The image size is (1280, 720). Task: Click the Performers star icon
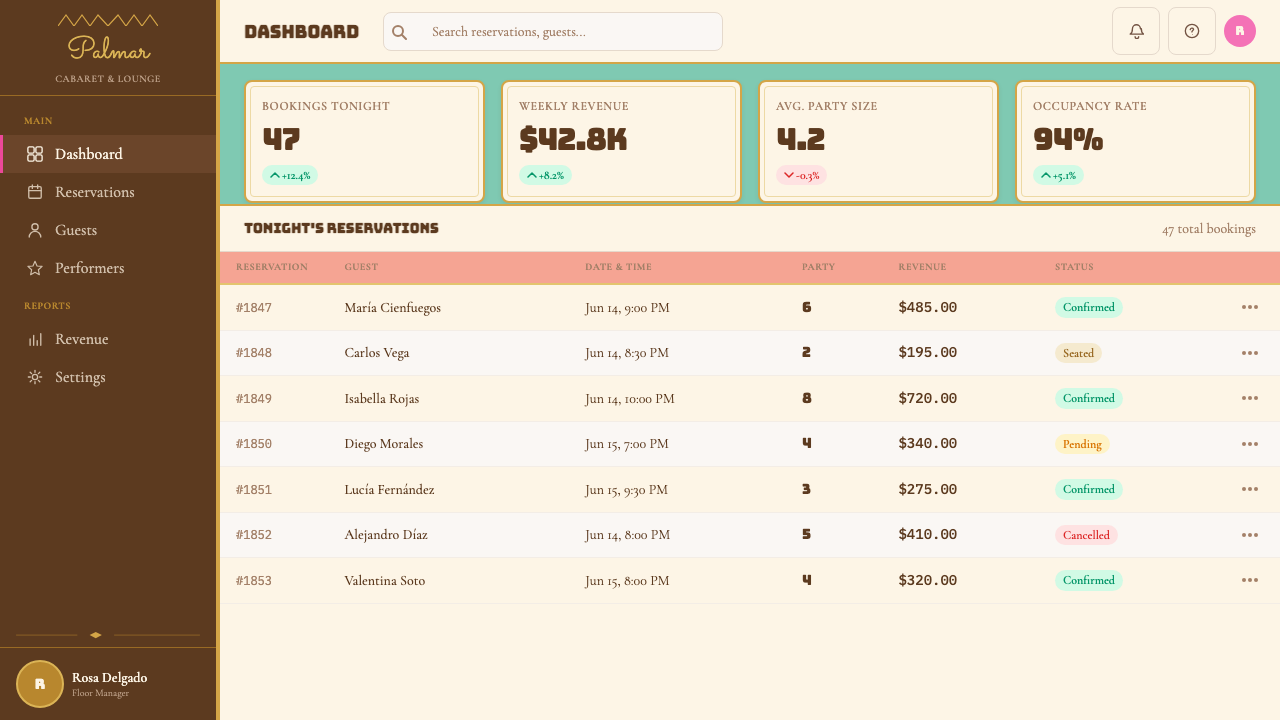pos(35,268)
